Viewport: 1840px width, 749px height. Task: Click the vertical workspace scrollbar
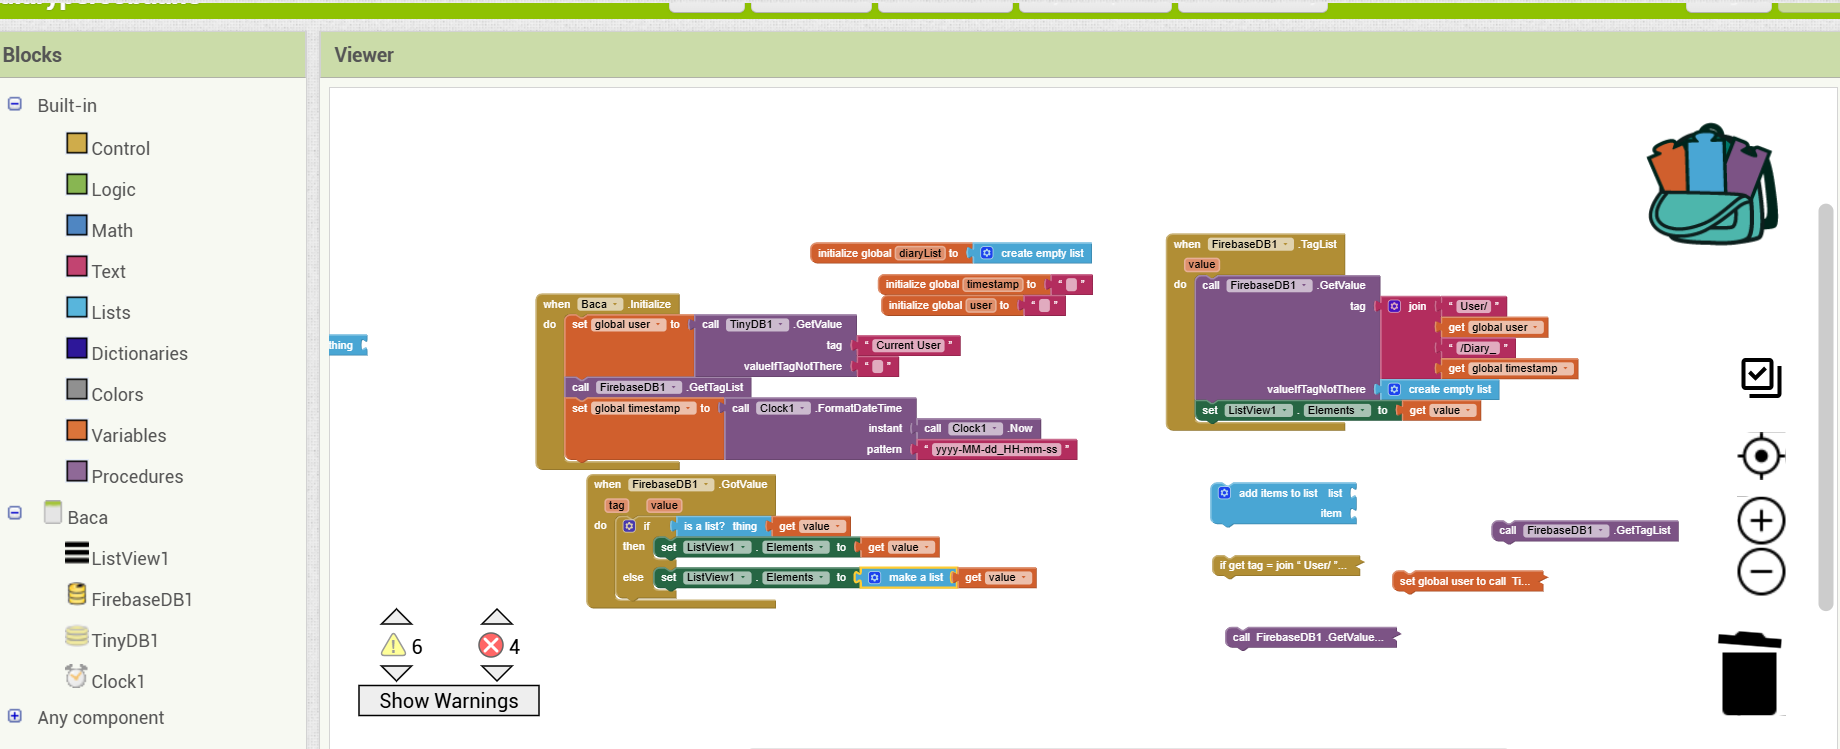tap(1825, 400)
